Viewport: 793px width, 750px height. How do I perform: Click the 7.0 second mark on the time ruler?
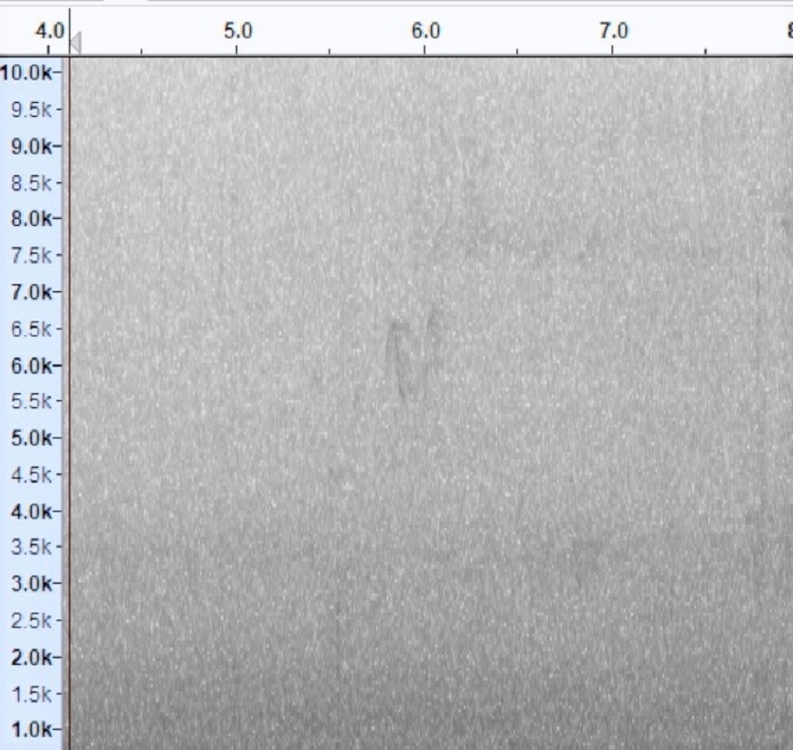pyautogui.click(x=613, y=31)
